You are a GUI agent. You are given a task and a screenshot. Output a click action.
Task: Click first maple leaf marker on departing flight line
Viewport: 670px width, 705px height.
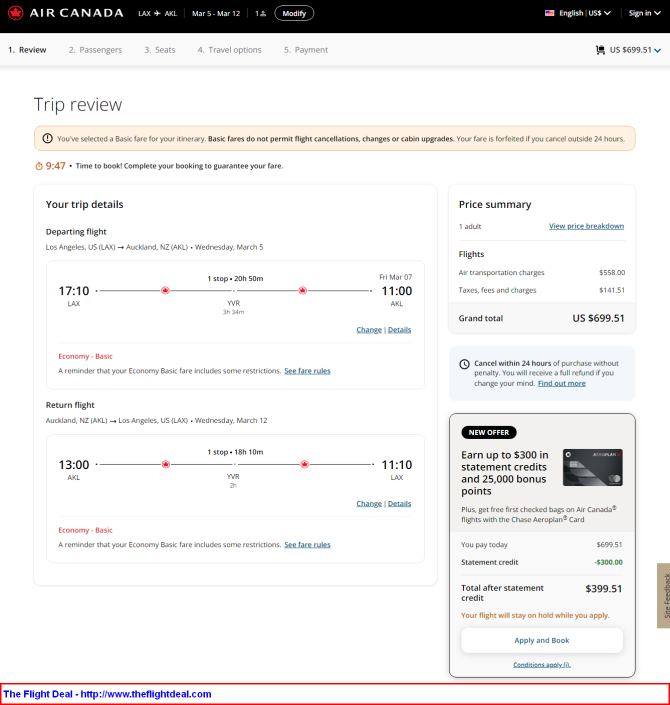[165, 290]
